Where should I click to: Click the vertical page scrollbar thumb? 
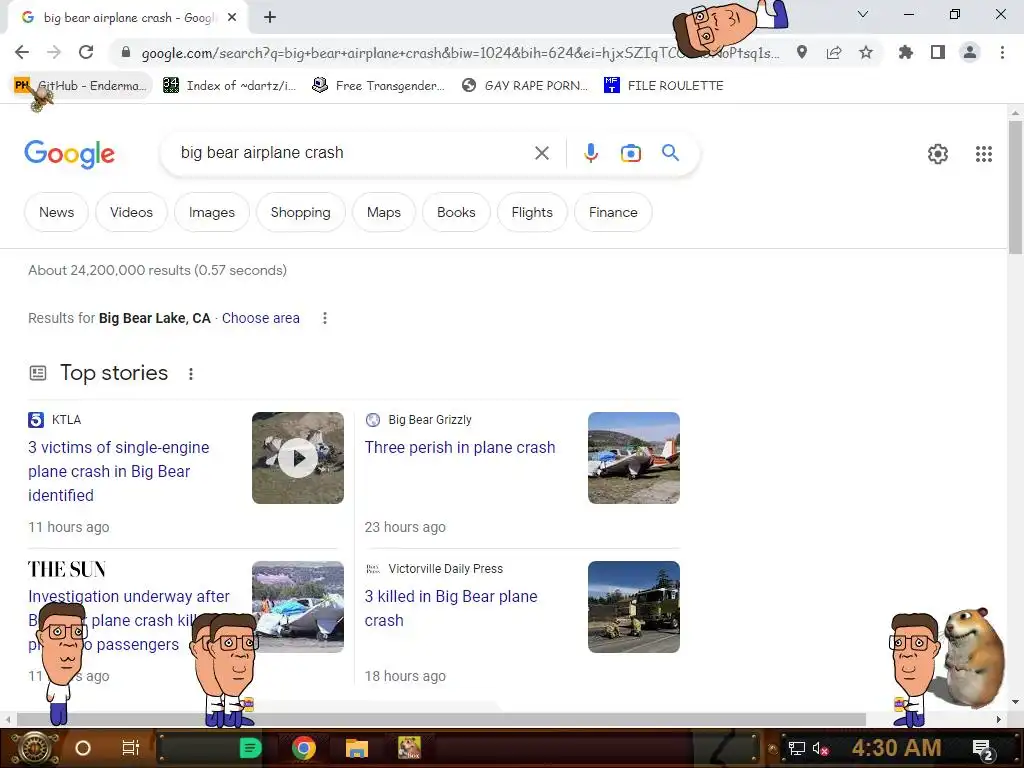(1015, 187)
